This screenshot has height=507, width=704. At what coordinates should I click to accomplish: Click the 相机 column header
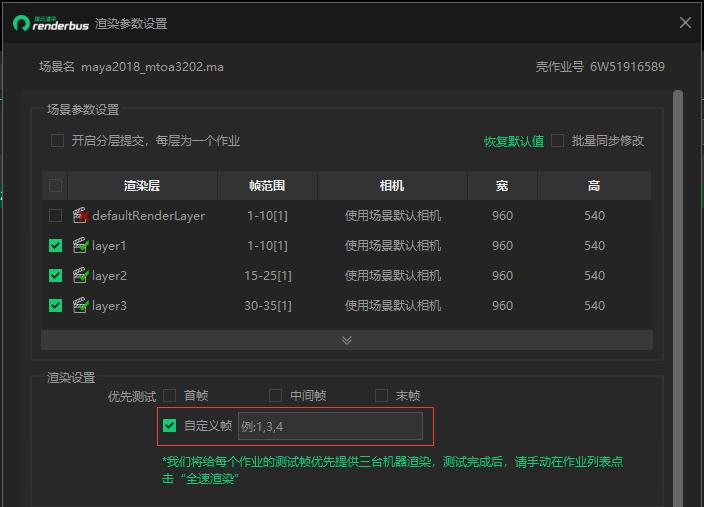click(392, 185)
